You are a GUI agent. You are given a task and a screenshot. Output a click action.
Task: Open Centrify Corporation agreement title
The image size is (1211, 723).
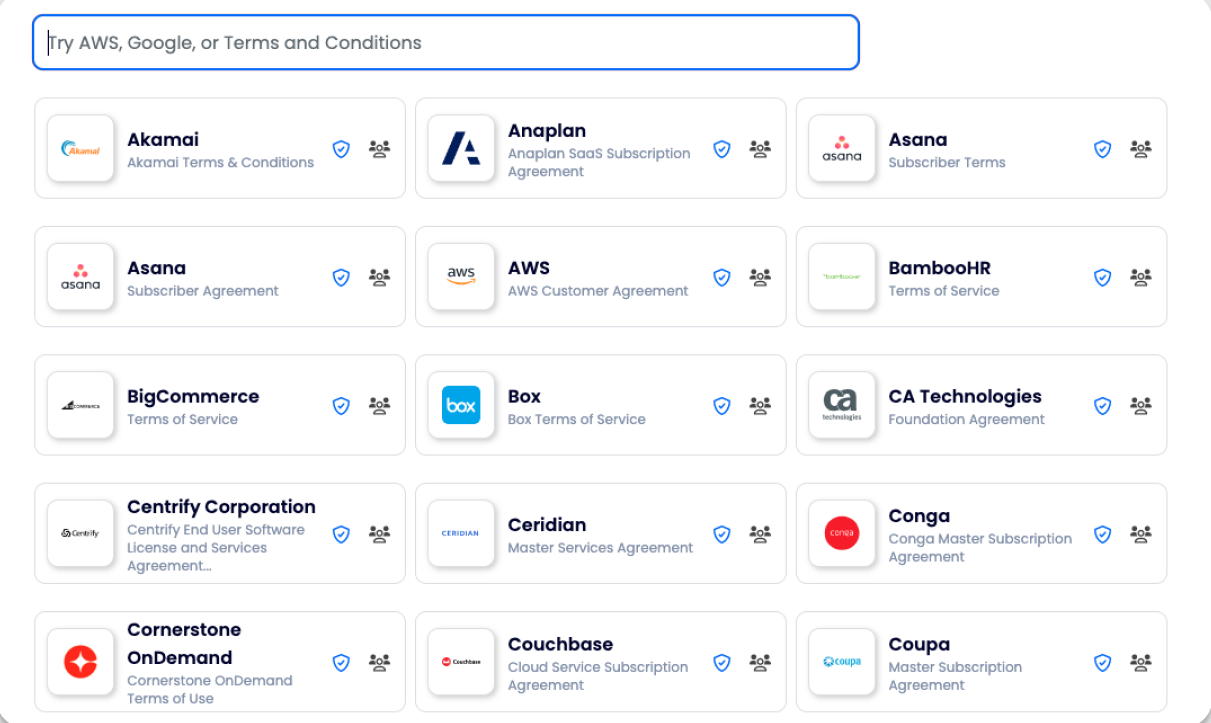tap(221, 507)
